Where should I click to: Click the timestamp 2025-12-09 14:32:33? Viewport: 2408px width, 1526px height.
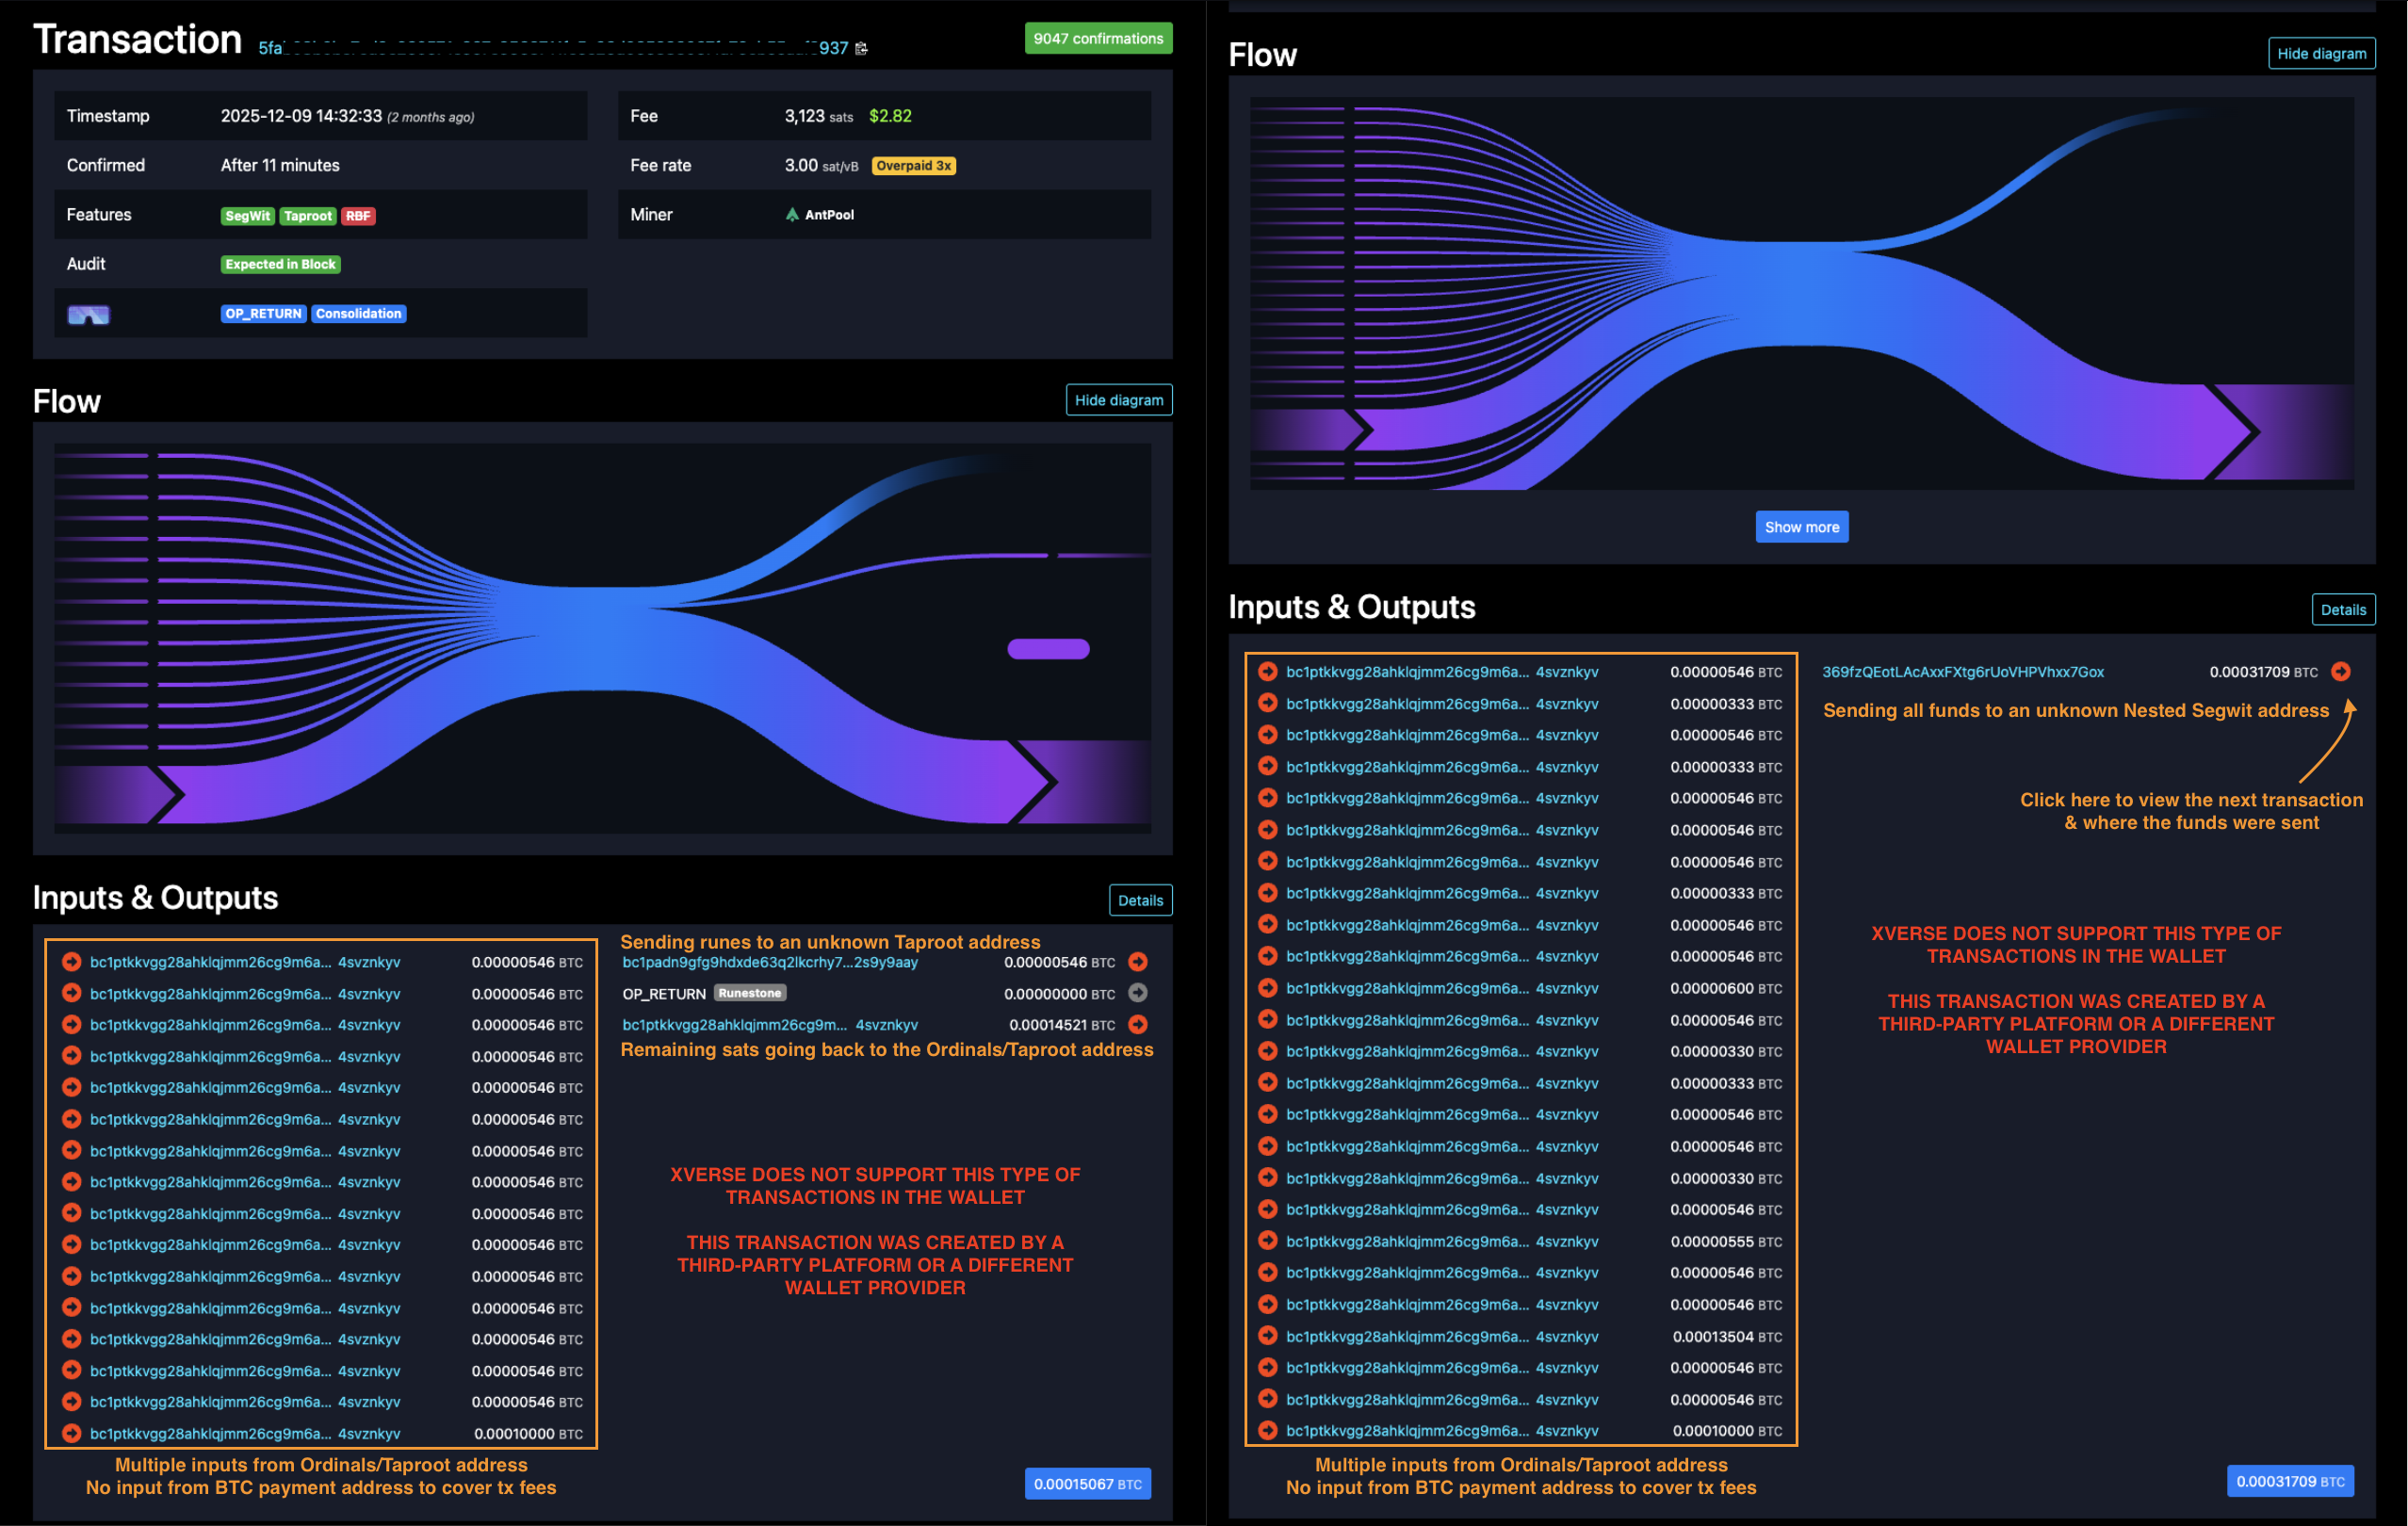point(301,116)
